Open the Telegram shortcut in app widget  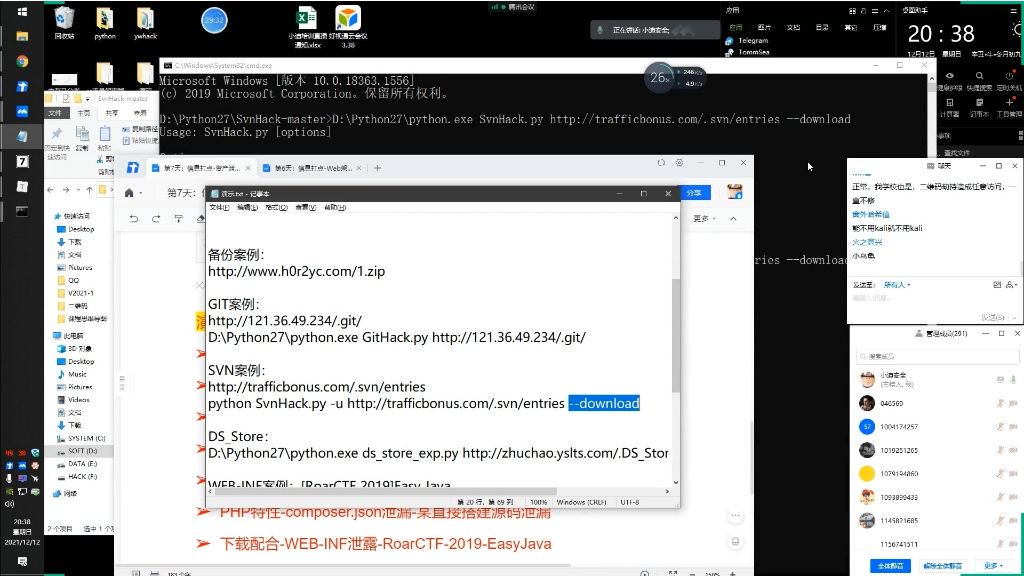pos(746,40)
